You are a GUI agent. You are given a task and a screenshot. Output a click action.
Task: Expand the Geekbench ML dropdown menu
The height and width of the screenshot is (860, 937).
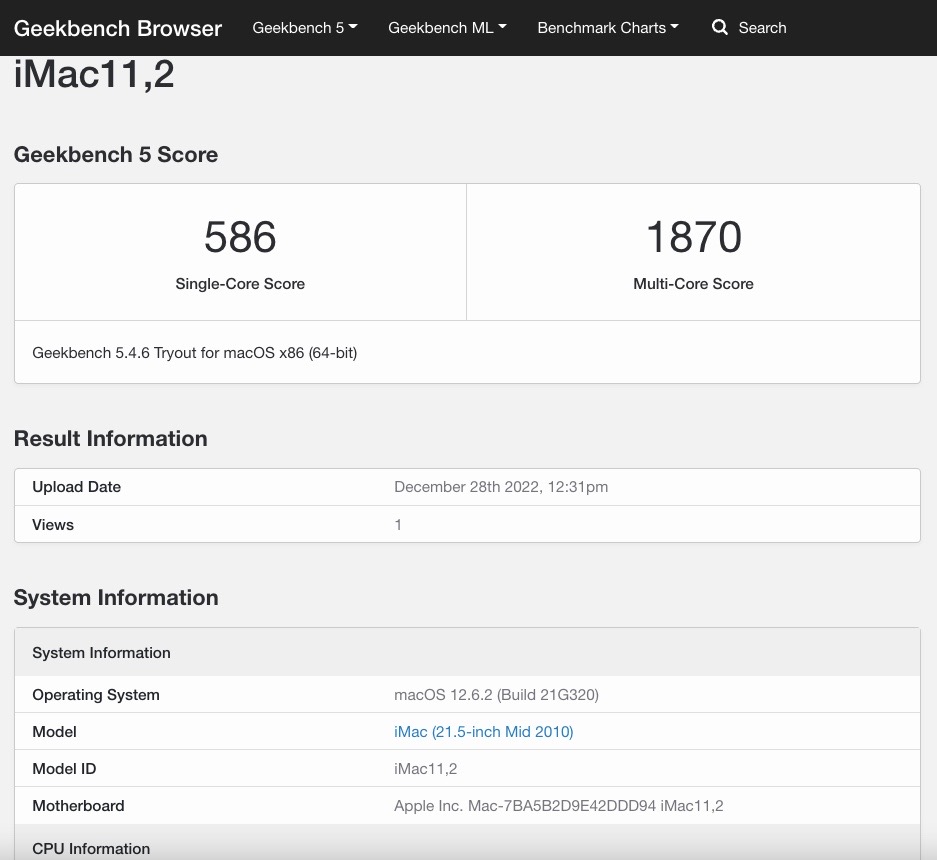point(447,27)
